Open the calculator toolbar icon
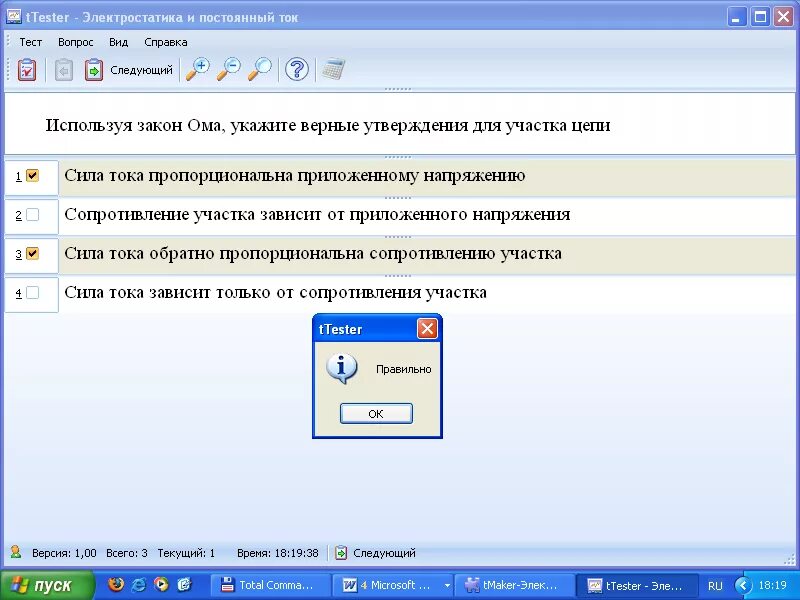This screenshot has height=600, width=800. pyautogui.click(x=333, y=69)
